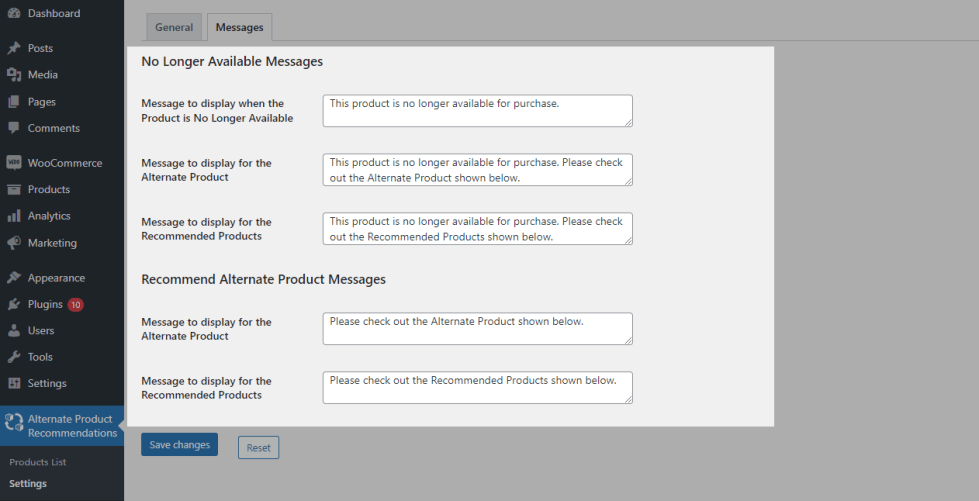Select the Messages tab
979x501 pixels.
coord(239,28)
